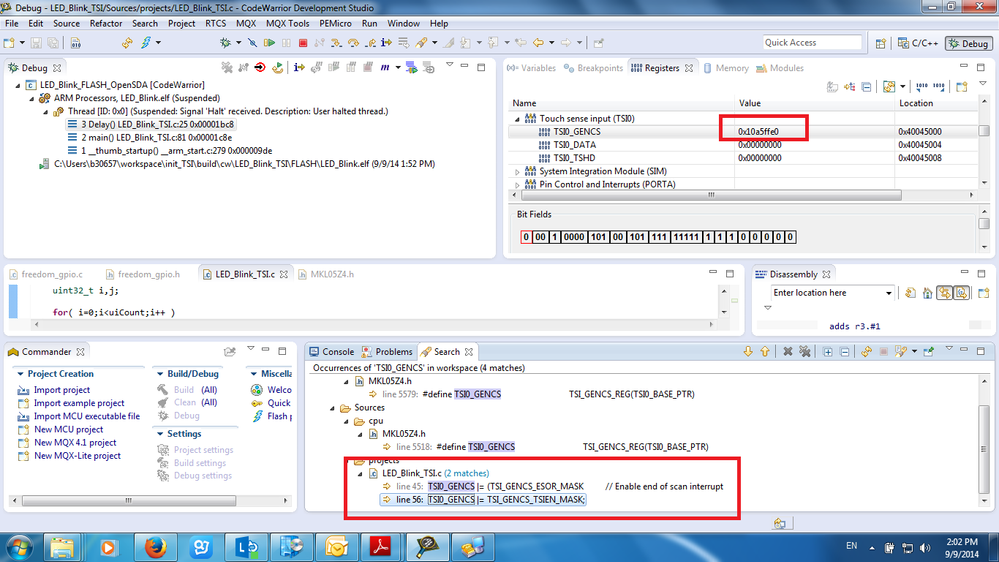Click Reset icon in Debug view toolbar

click(260, 68)
